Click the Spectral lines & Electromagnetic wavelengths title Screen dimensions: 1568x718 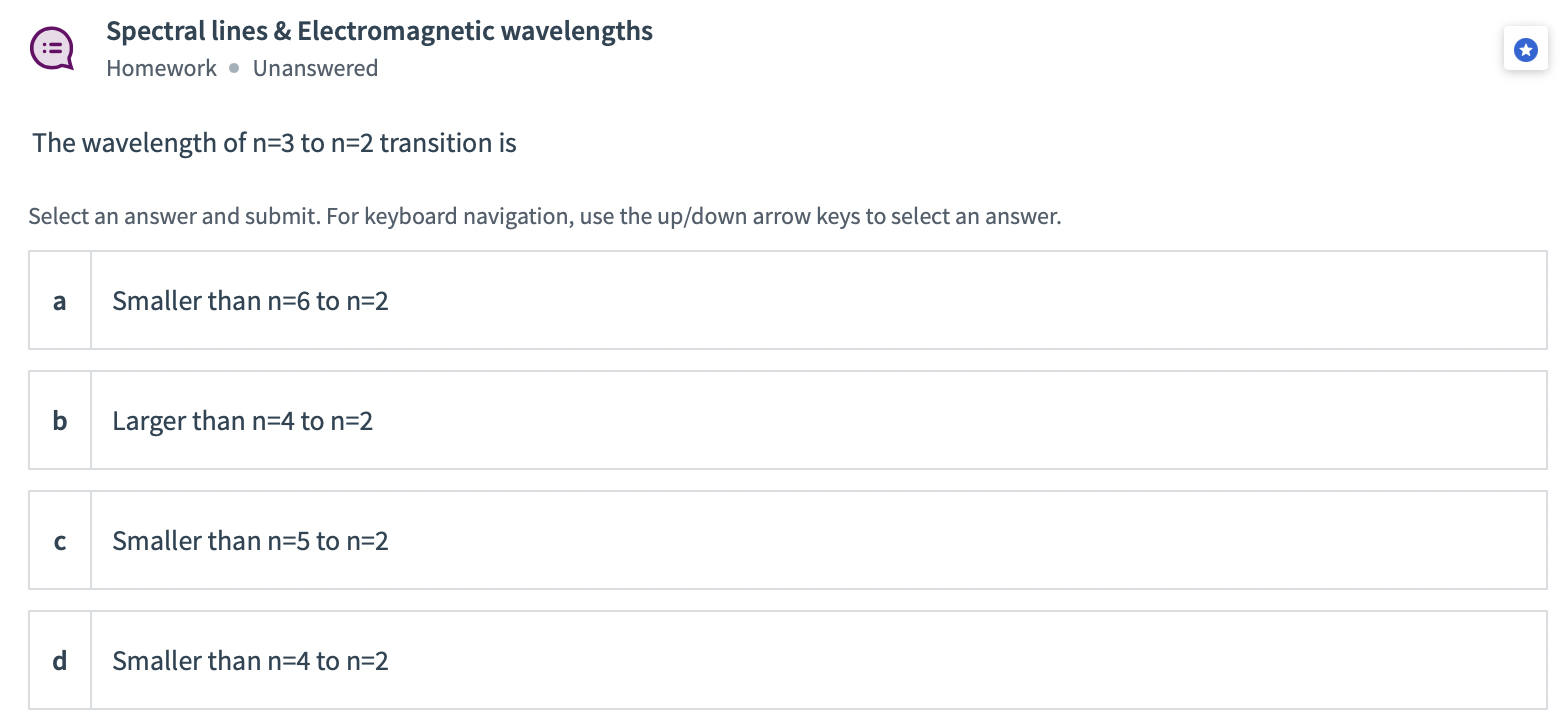coord(380,30)
